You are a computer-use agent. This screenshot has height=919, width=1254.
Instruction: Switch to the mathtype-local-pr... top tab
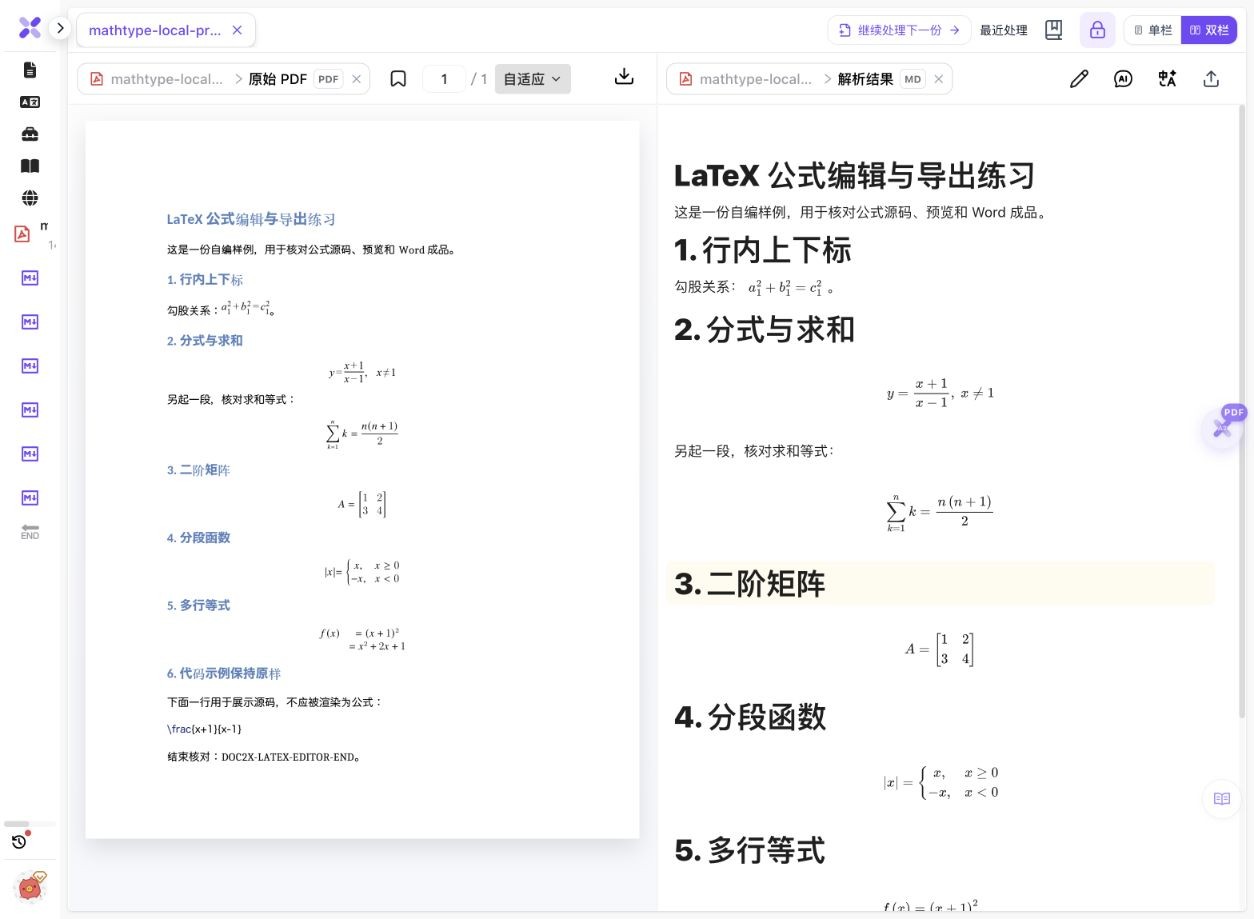(155, 30)
